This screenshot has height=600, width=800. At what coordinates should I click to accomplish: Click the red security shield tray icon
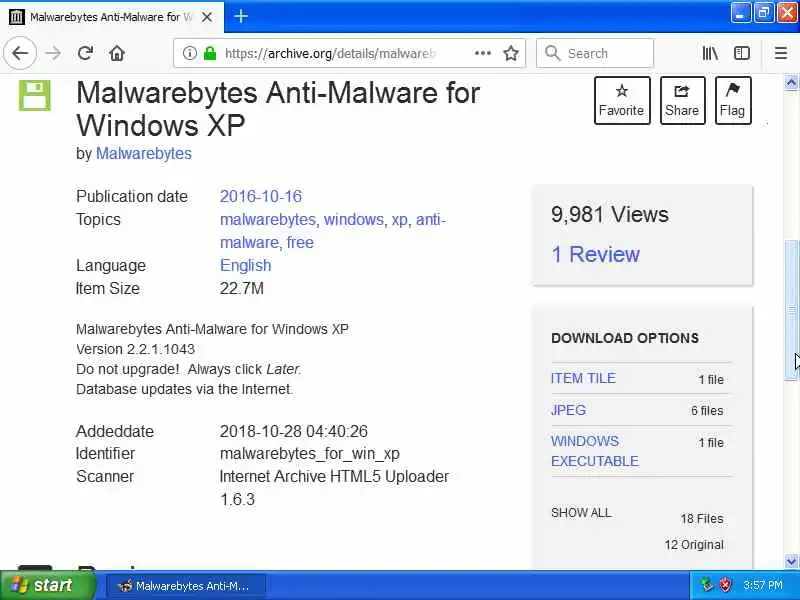click(726, 585)
